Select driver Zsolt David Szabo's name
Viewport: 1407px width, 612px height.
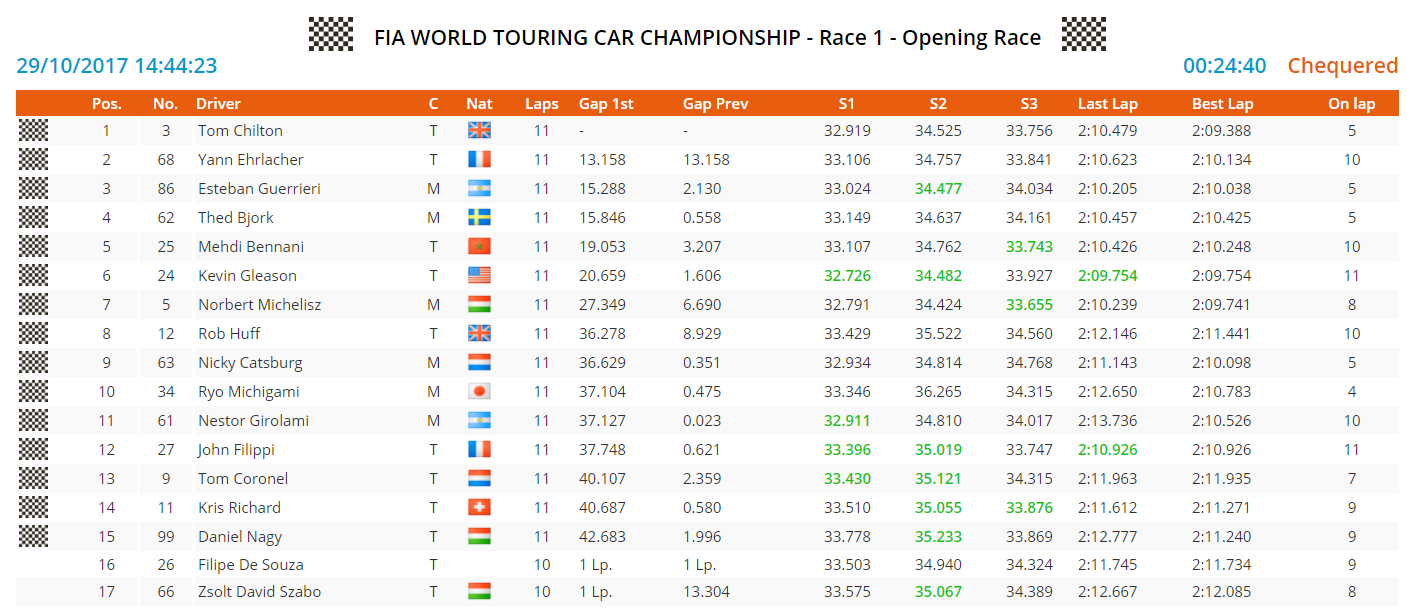tap(259, 592)
